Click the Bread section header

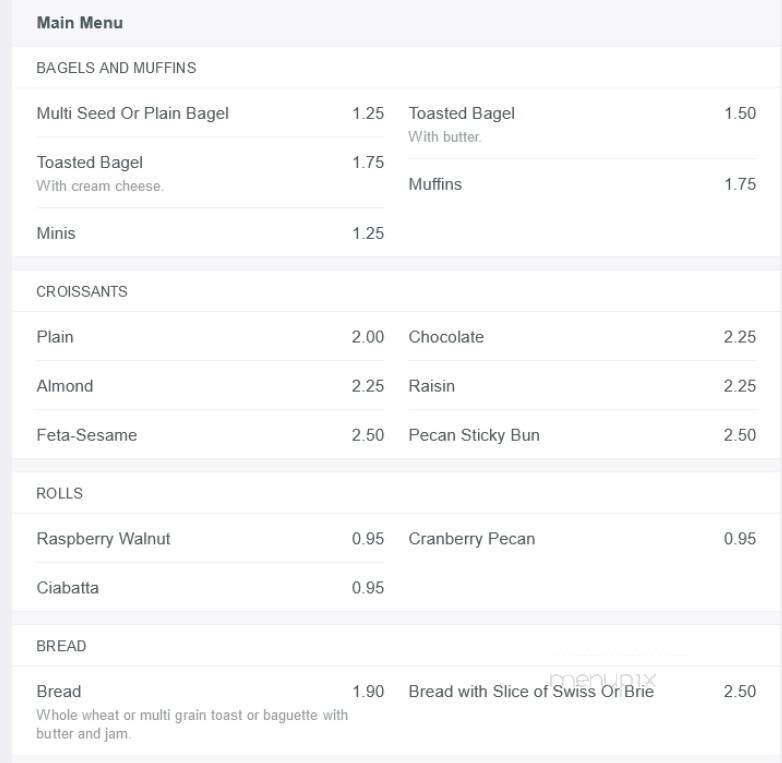[61, 646]
